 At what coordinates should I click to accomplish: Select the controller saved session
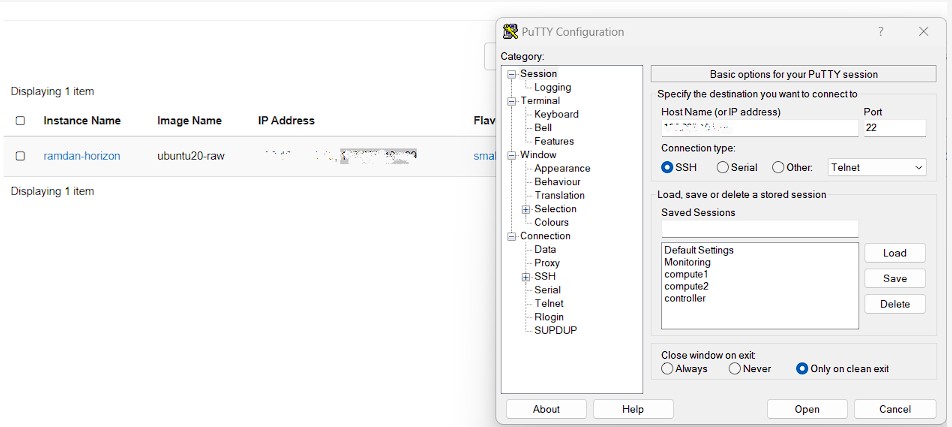pos(685,298)
